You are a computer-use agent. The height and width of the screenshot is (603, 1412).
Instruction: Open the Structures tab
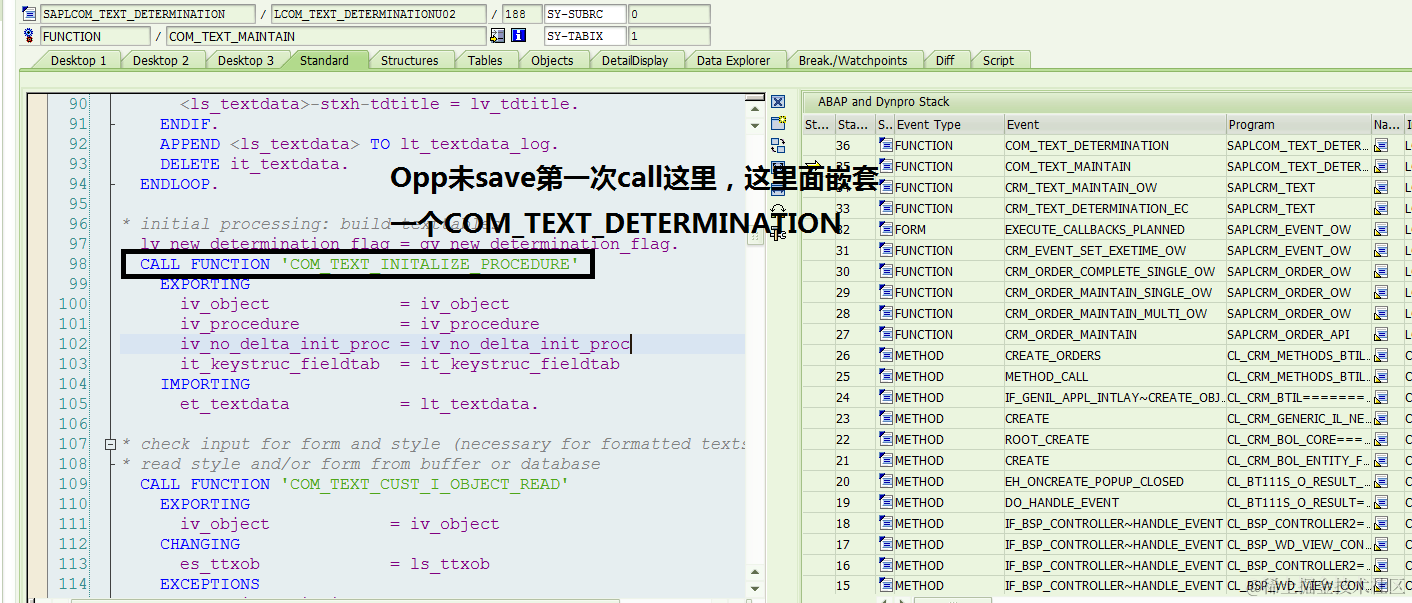409,61
